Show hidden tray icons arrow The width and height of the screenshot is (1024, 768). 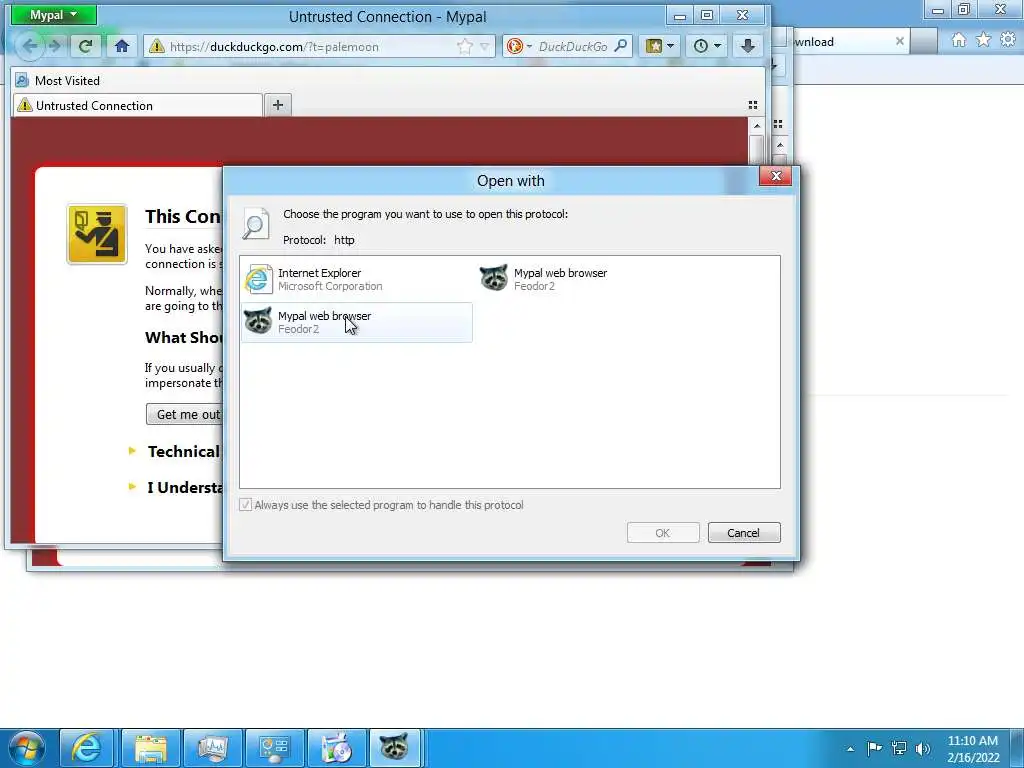(850, 749)
